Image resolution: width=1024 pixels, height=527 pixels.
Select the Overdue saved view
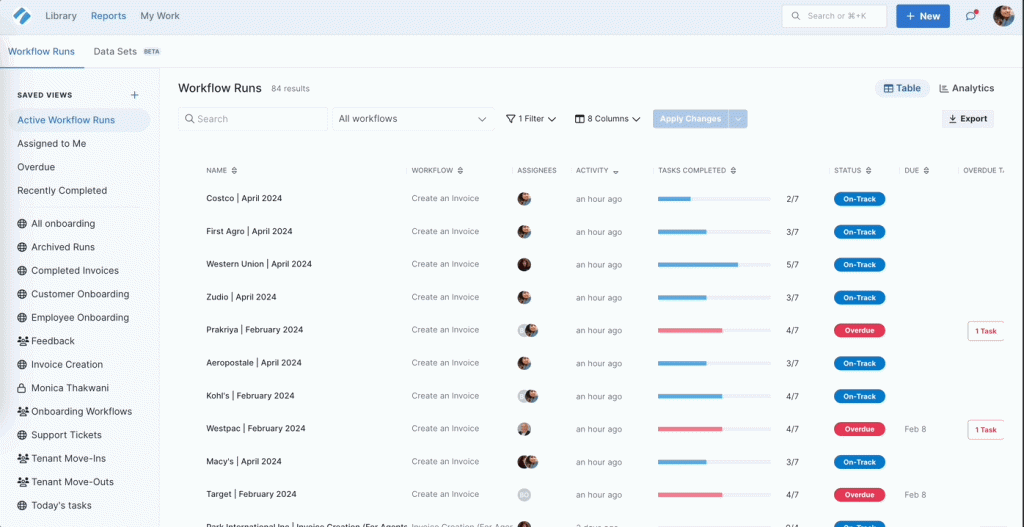(36, 167)
